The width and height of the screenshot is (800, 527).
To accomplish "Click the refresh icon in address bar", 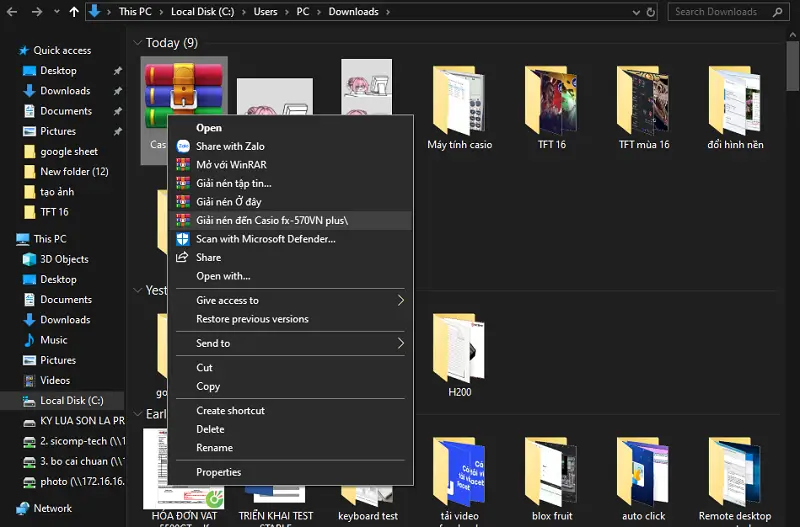I will 651,12.
